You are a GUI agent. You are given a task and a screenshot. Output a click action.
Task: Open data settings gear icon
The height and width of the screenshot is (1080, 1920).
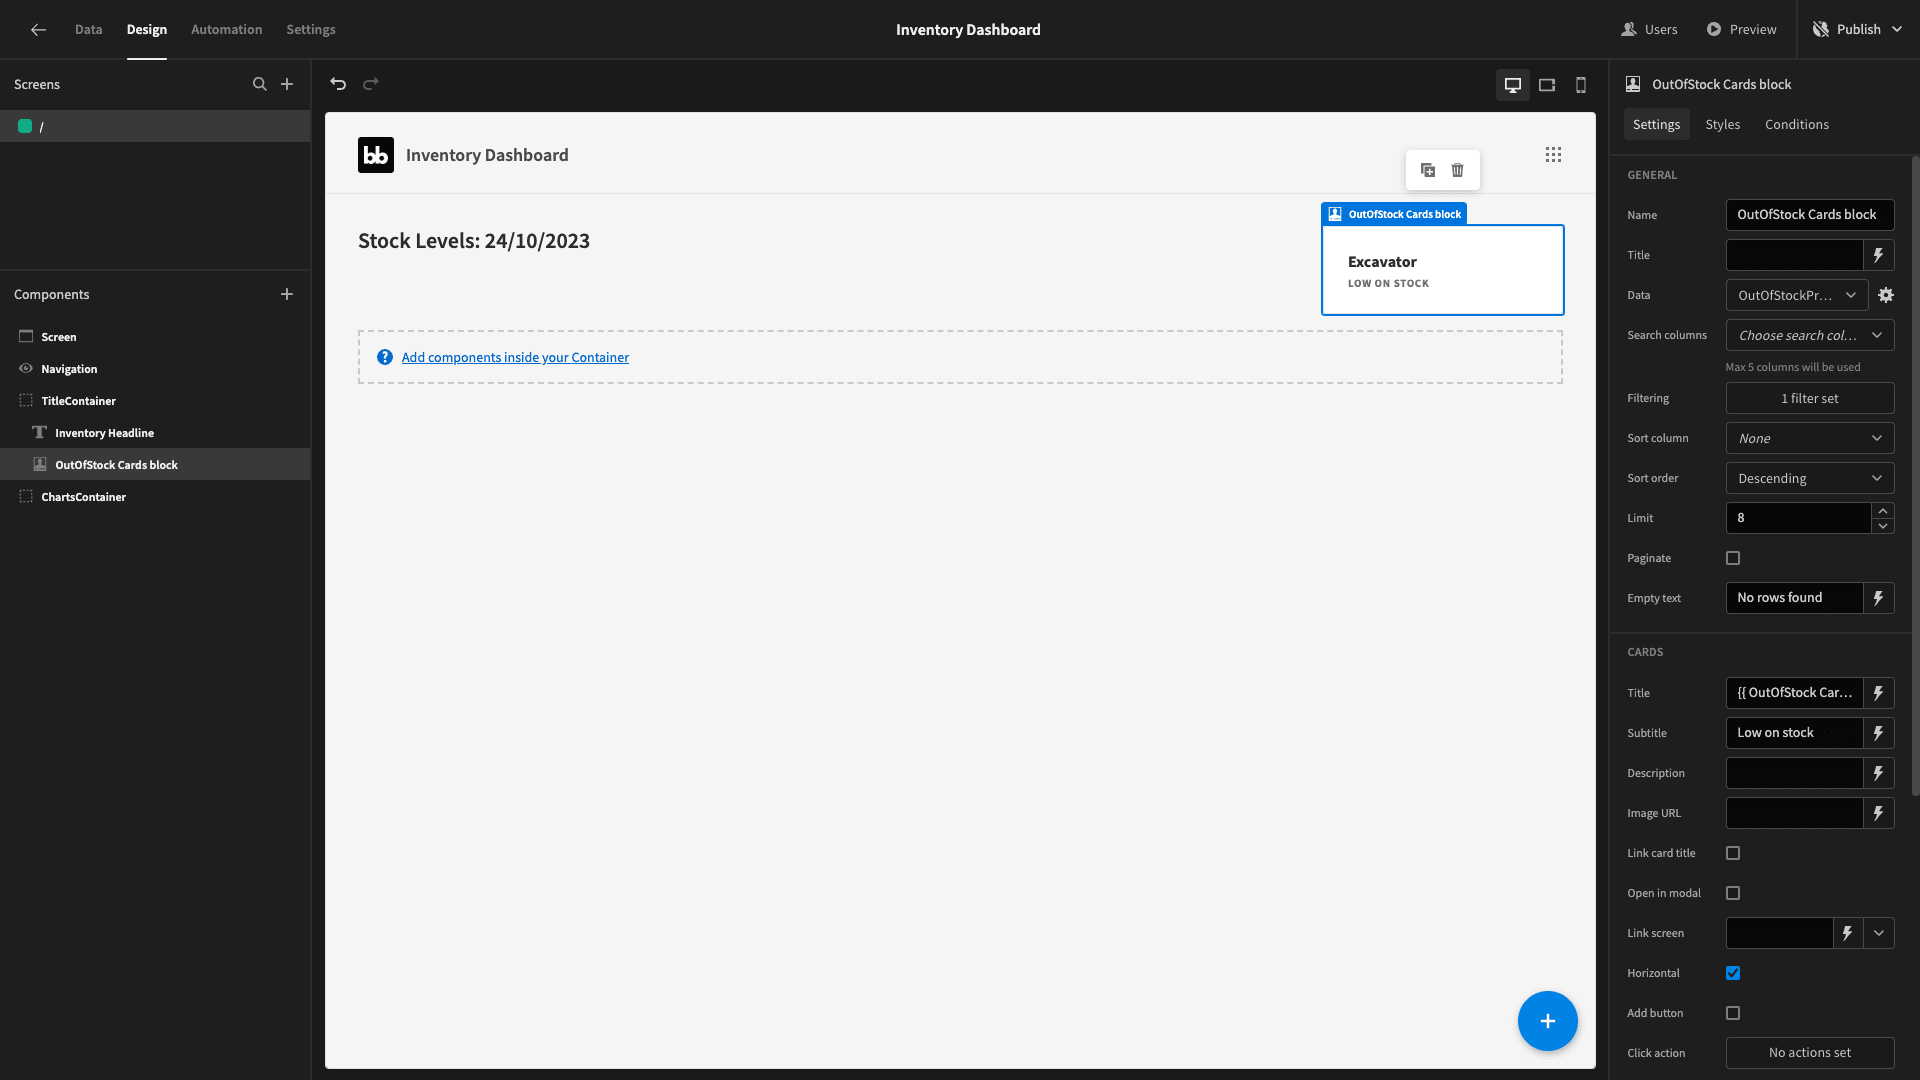pyautogui.click(x=1886, y=295)
